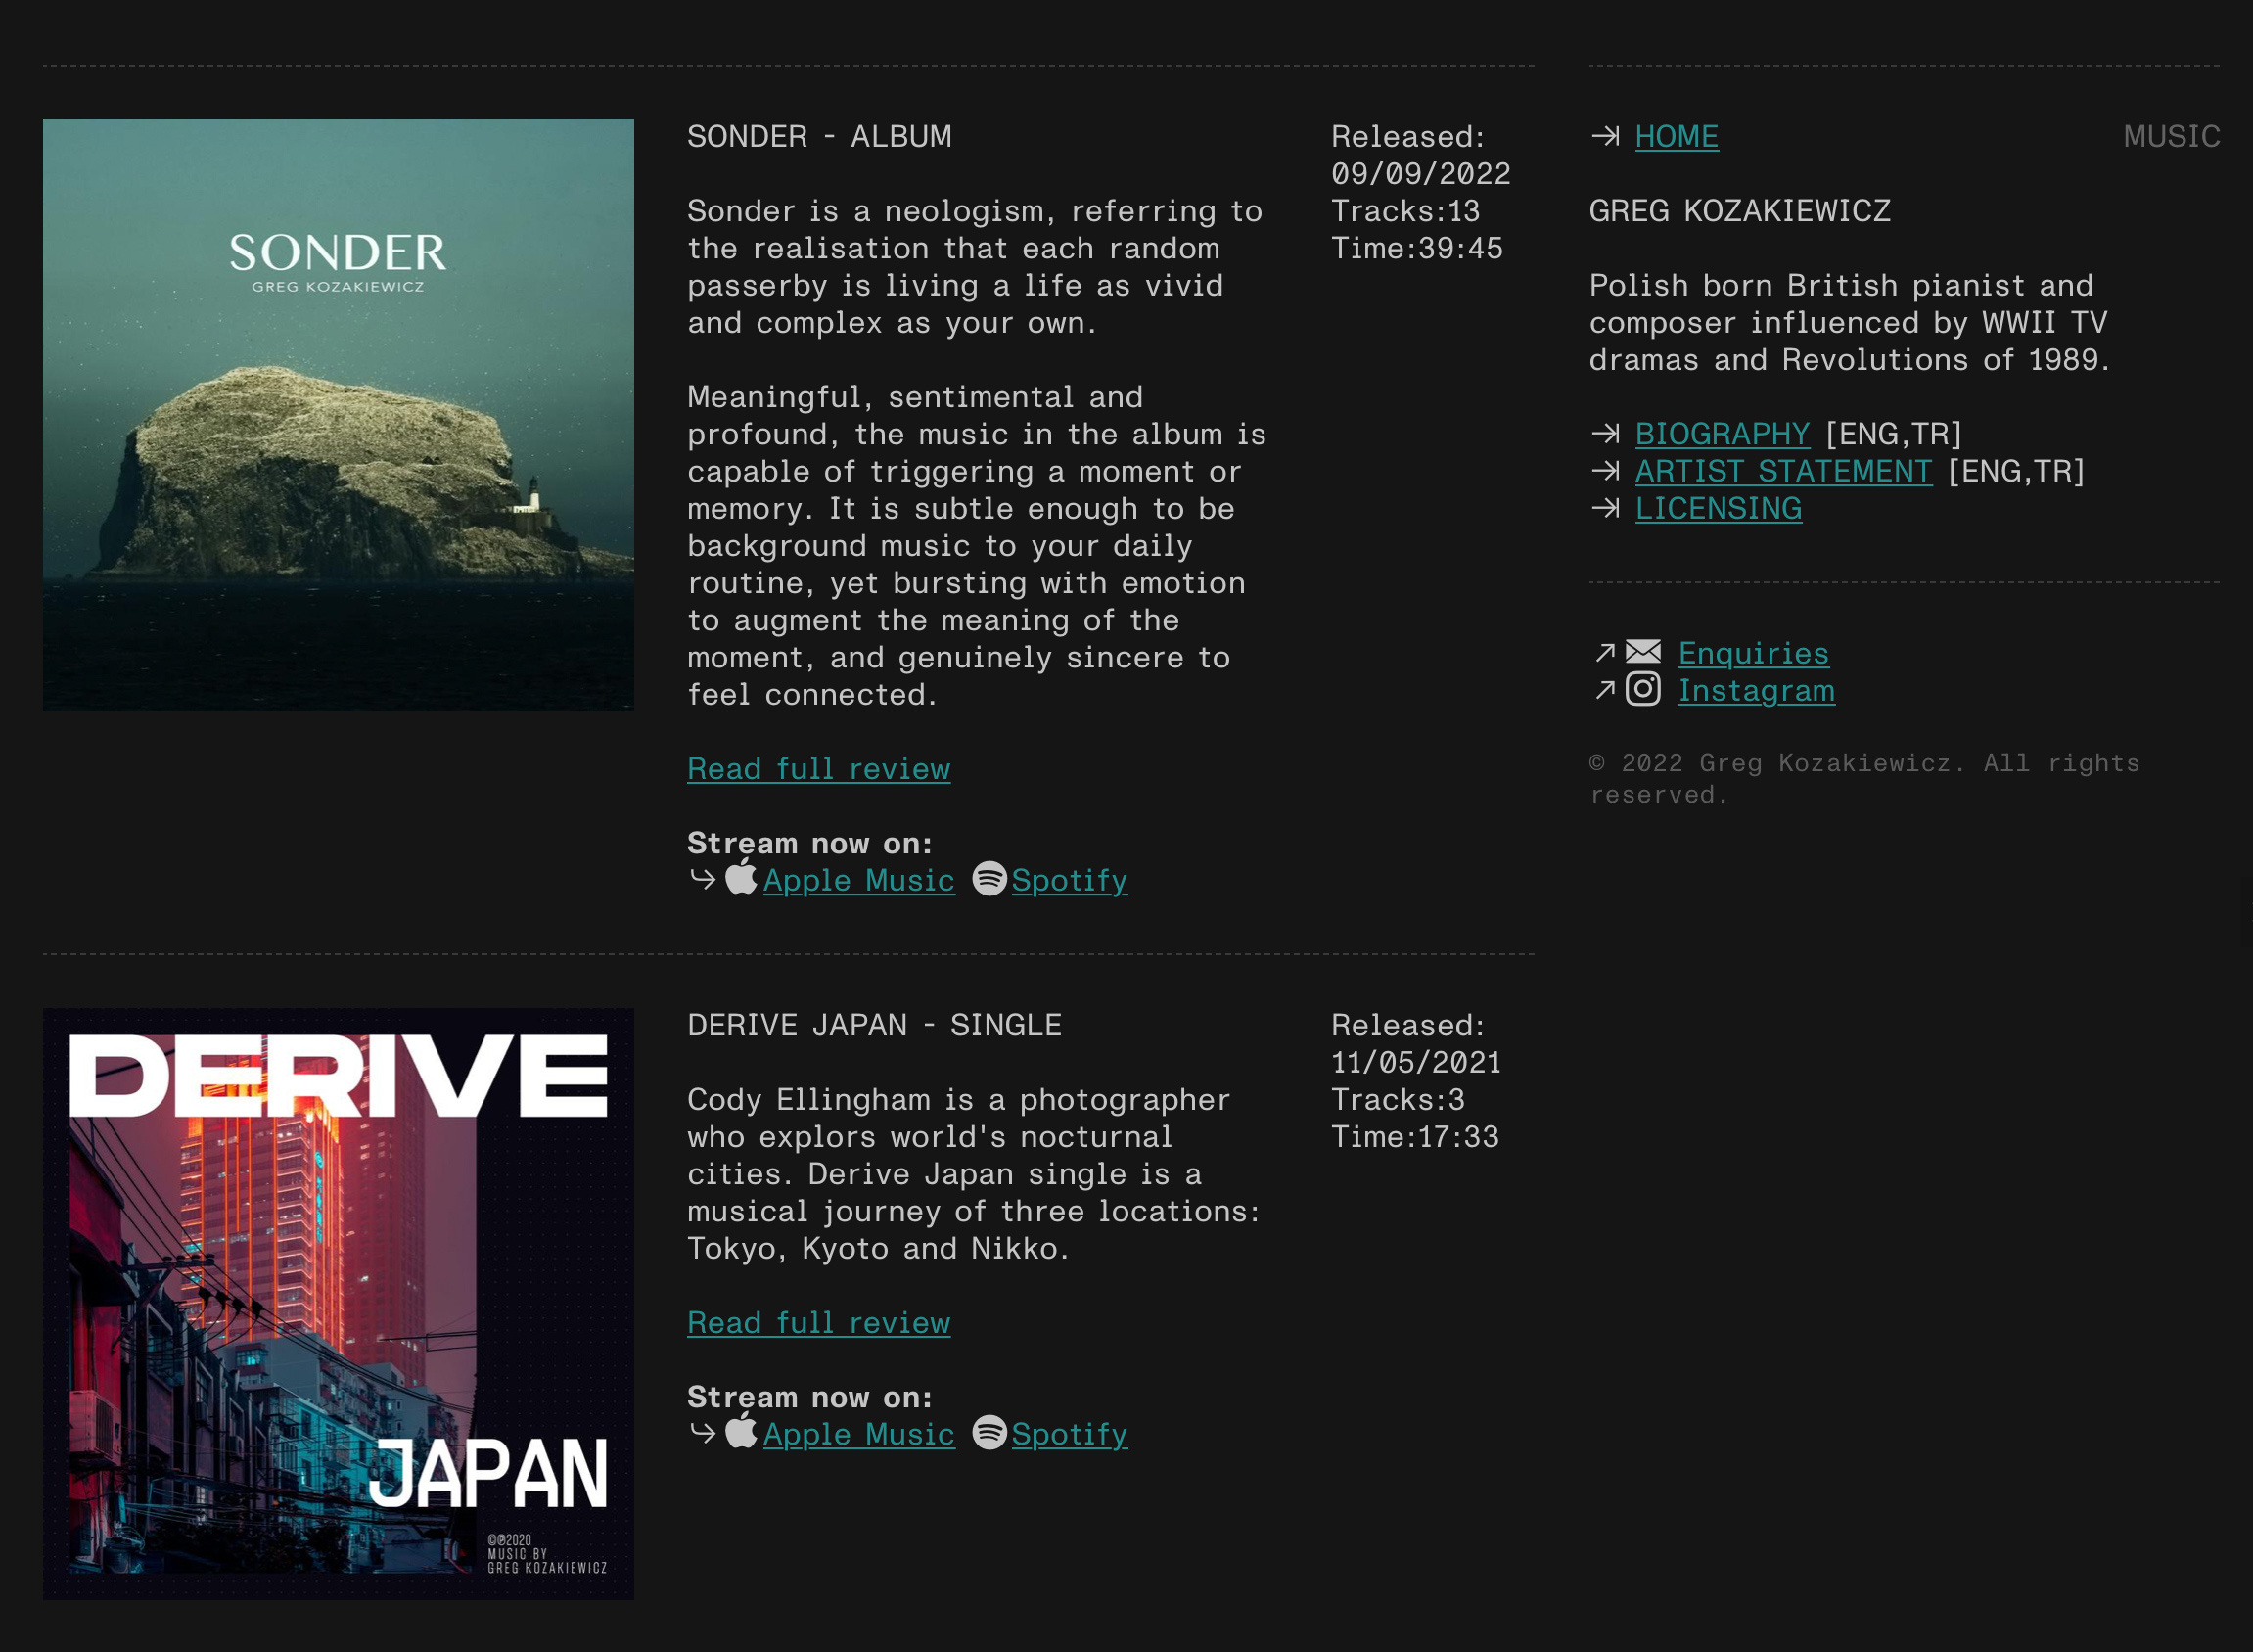Click the [ENG,TR] label after BIOGRAPHY
This screenshot has width=2253, height=1652.
coord(1894,434)
